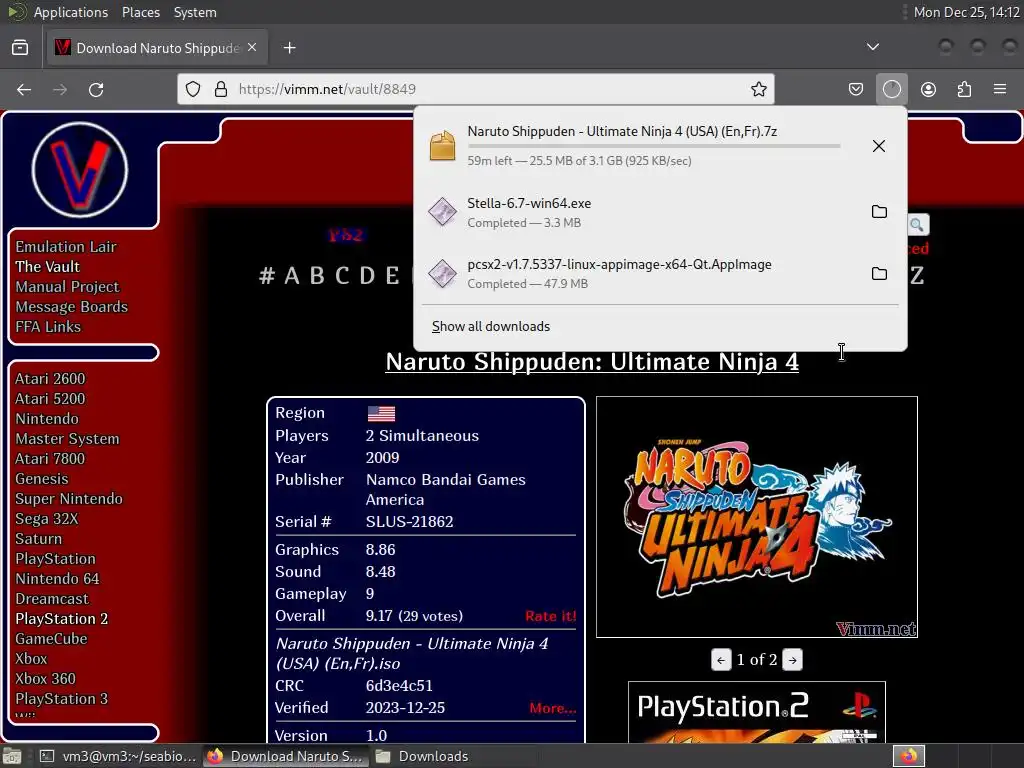Click the shield tracking protection icon
Image resolution: width=1024 pixels, height=768 pixels.
193,89
